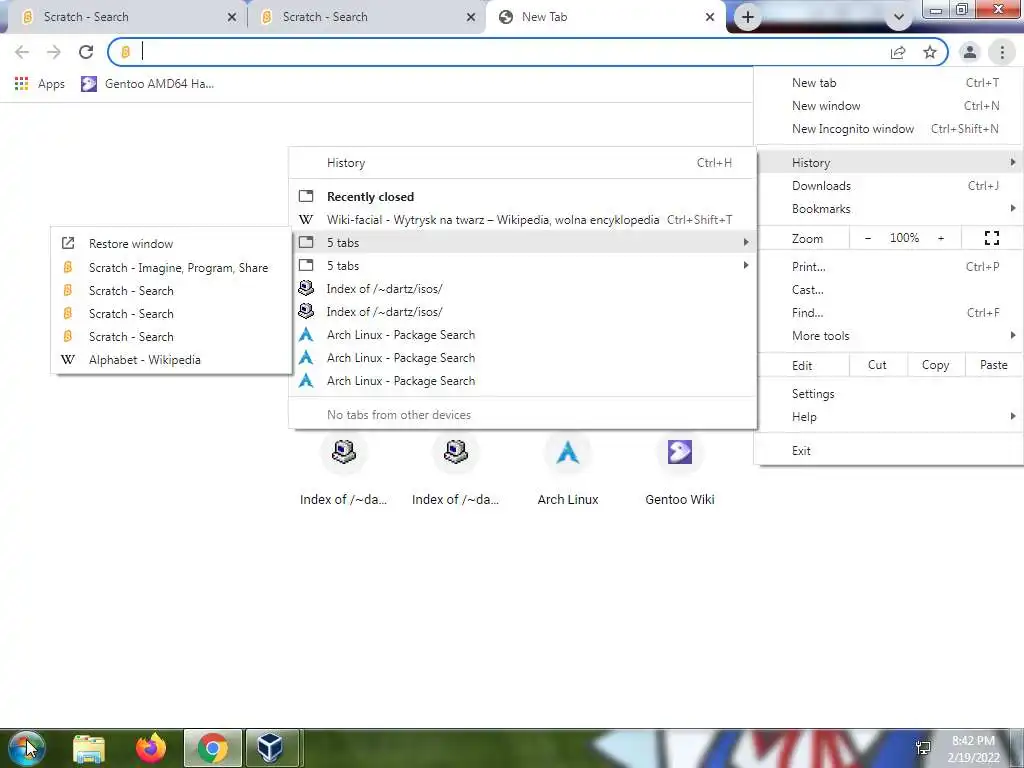1024x768 pixels.
Task: Click the Cut button in Edit row
Action: pyautogui.click(x=878, y=365)
